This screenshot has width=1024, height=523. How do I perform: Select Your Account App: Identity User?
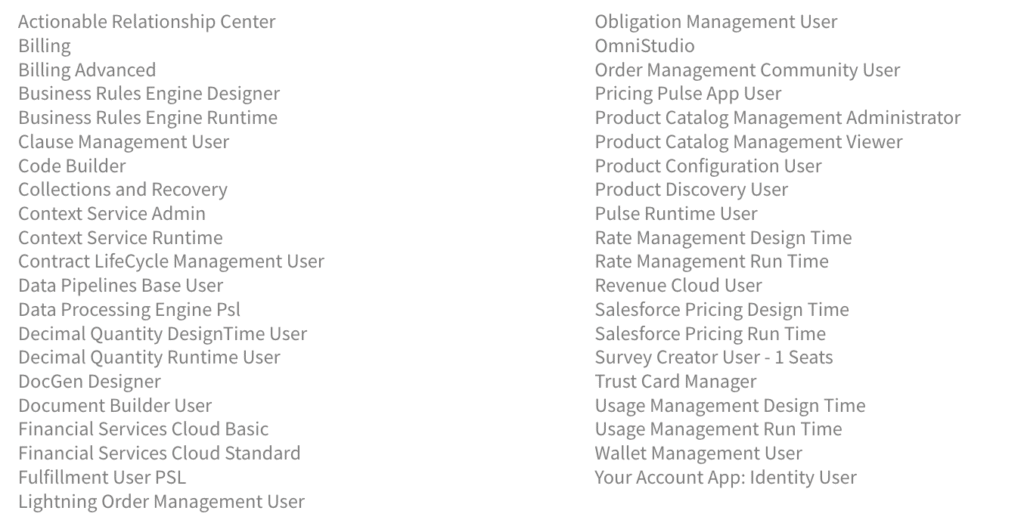[725, 478]
